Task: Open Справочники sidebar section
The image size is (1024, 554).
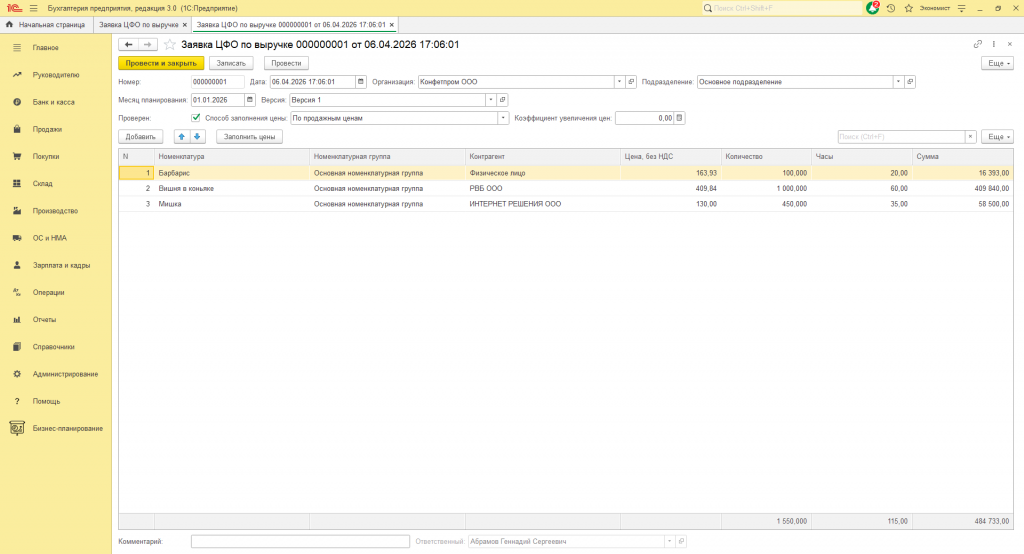Action: point(54,347)
